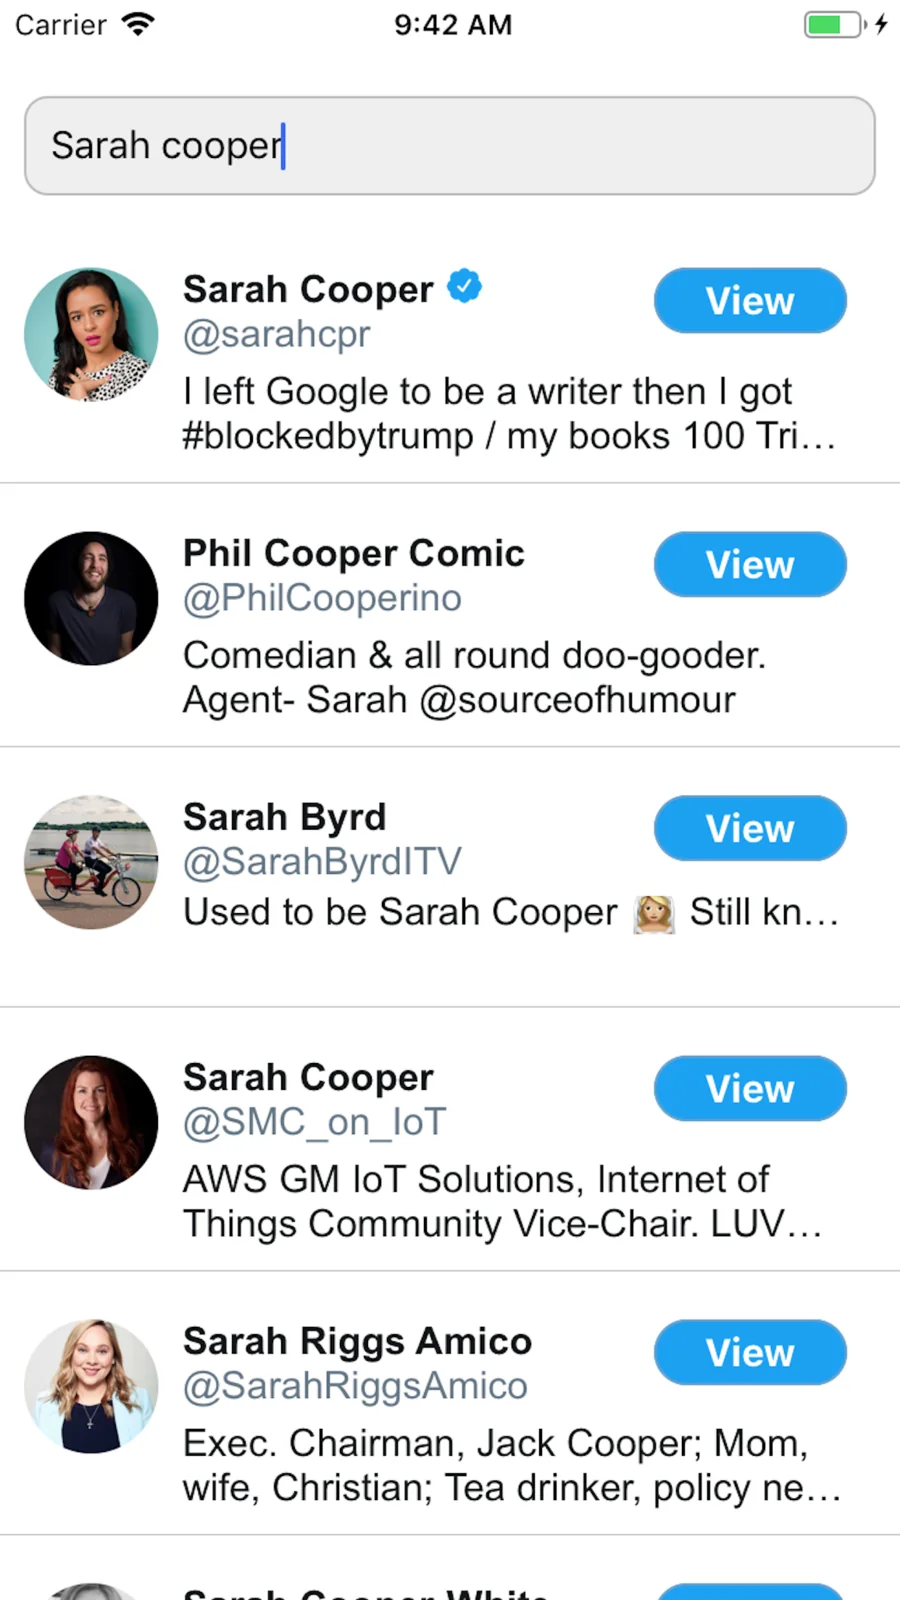900x1600 pixels.
Task: Select Sarah Cooper's profile picture
Action: pyautogui.click(x=90, y=334)
